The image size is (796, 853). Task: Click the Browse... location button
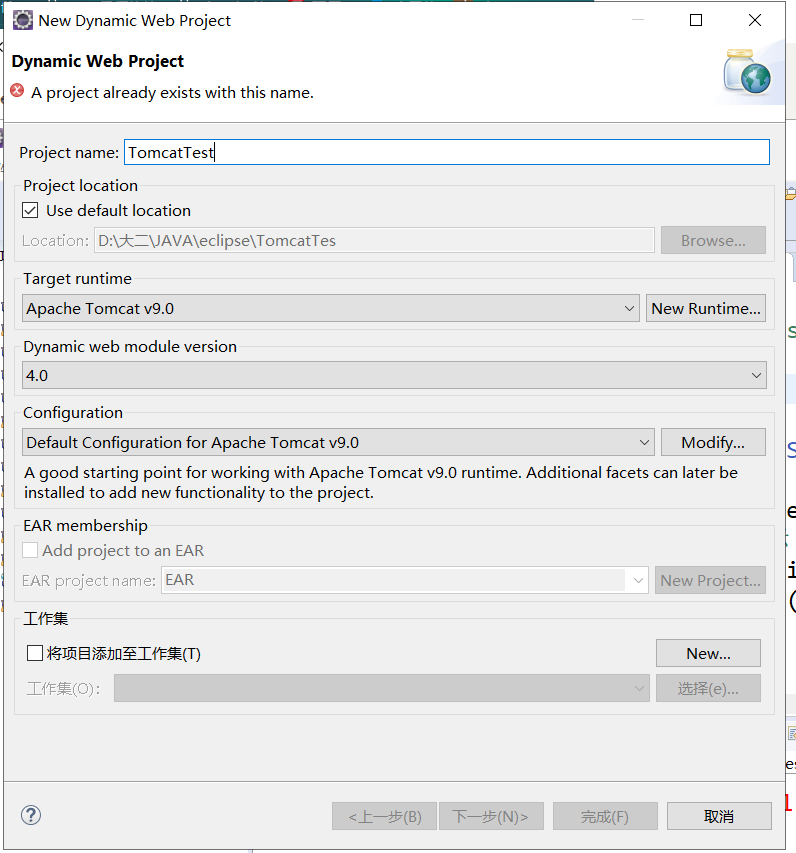click(x=713, y=240)
